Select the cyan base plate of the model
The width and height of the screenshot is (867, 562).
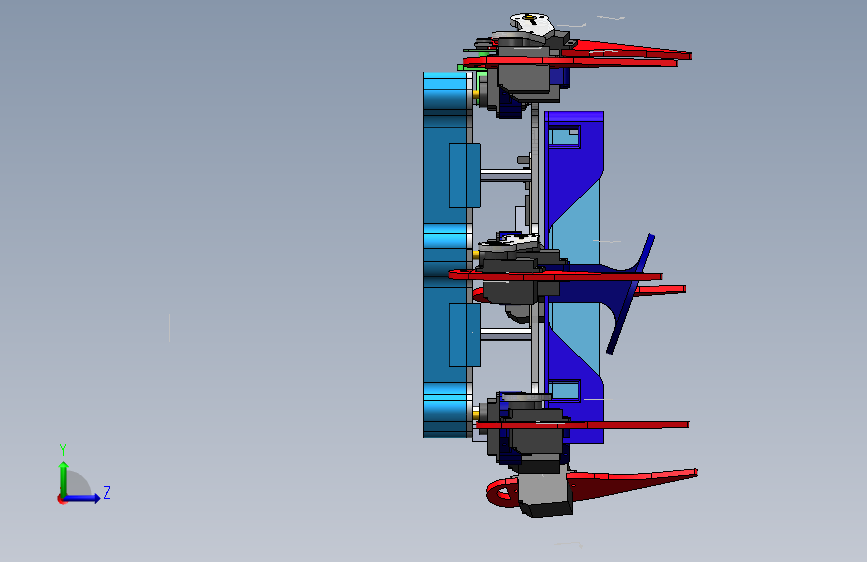[447, 254]
